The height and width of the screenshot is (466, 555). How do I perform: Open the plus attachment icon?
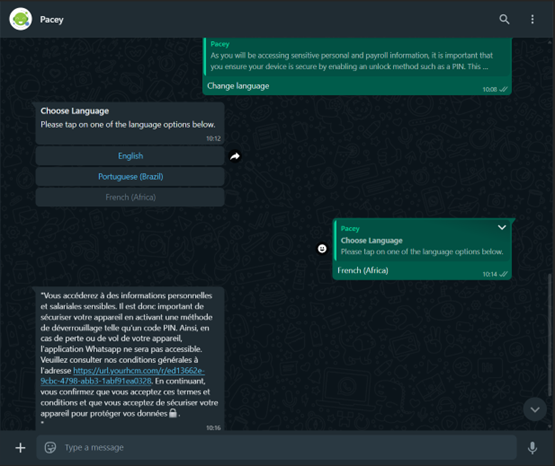[21, 448]
